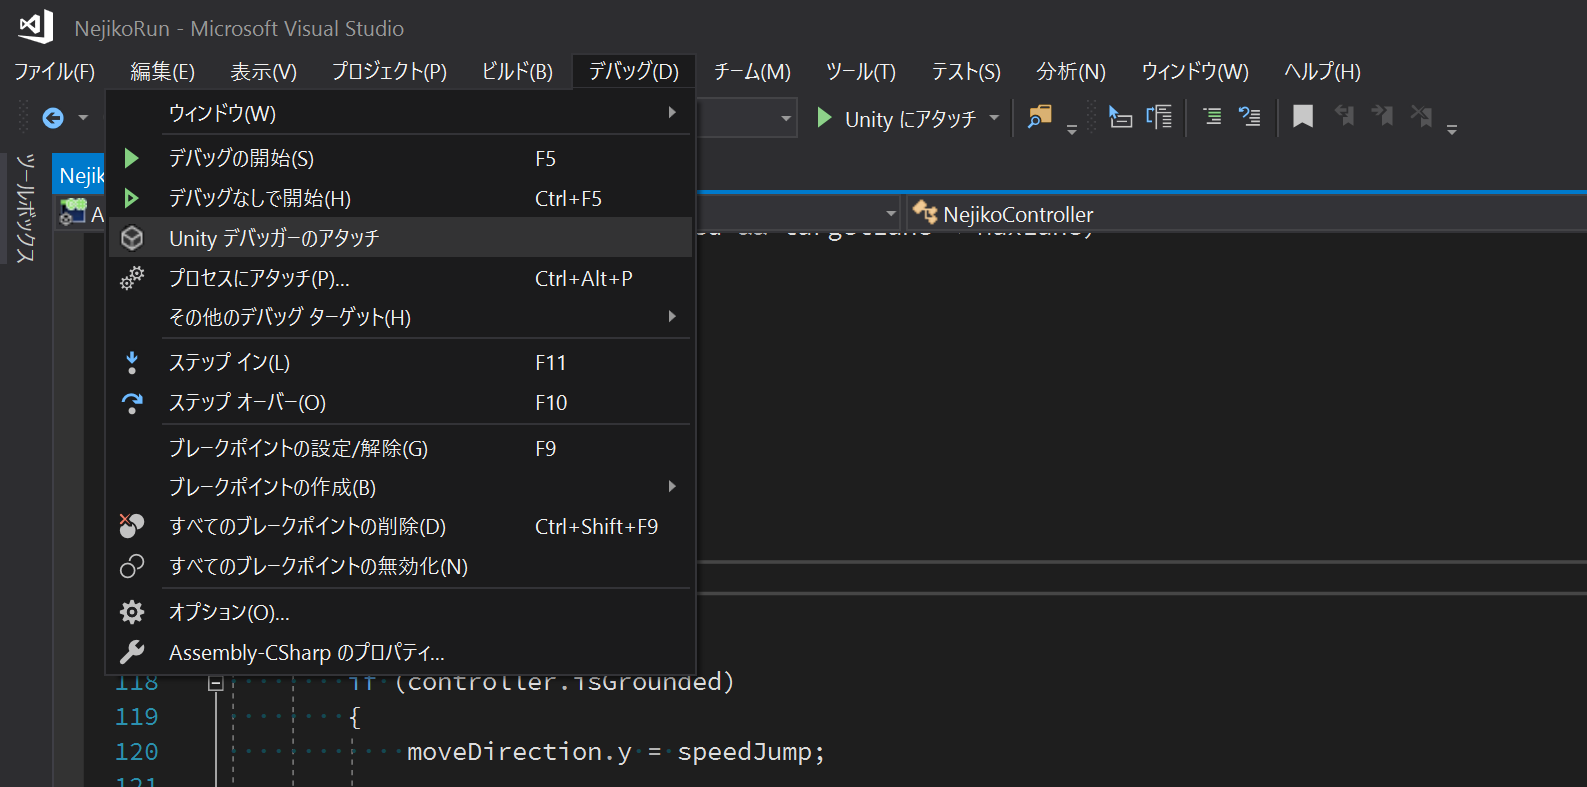The height and width of the screenshot is (787, 1587).
Task: Open オプション(O)... entry
Action: click(x=400, y=612)
